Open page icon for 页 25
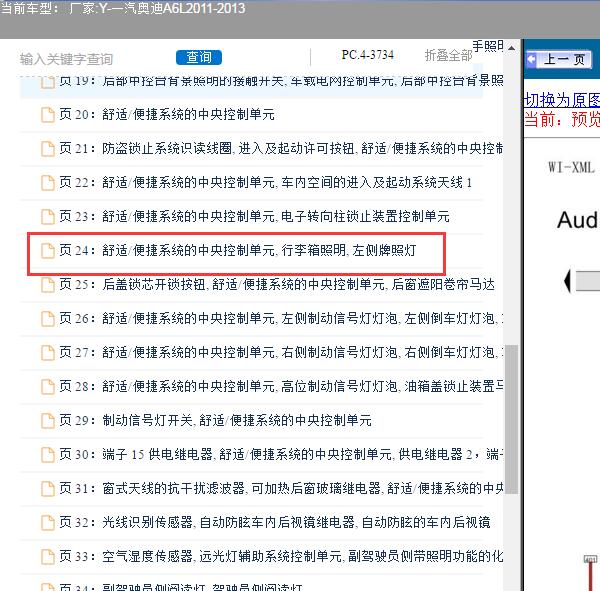The image size is (600, 591). click(x=48, y=285)
